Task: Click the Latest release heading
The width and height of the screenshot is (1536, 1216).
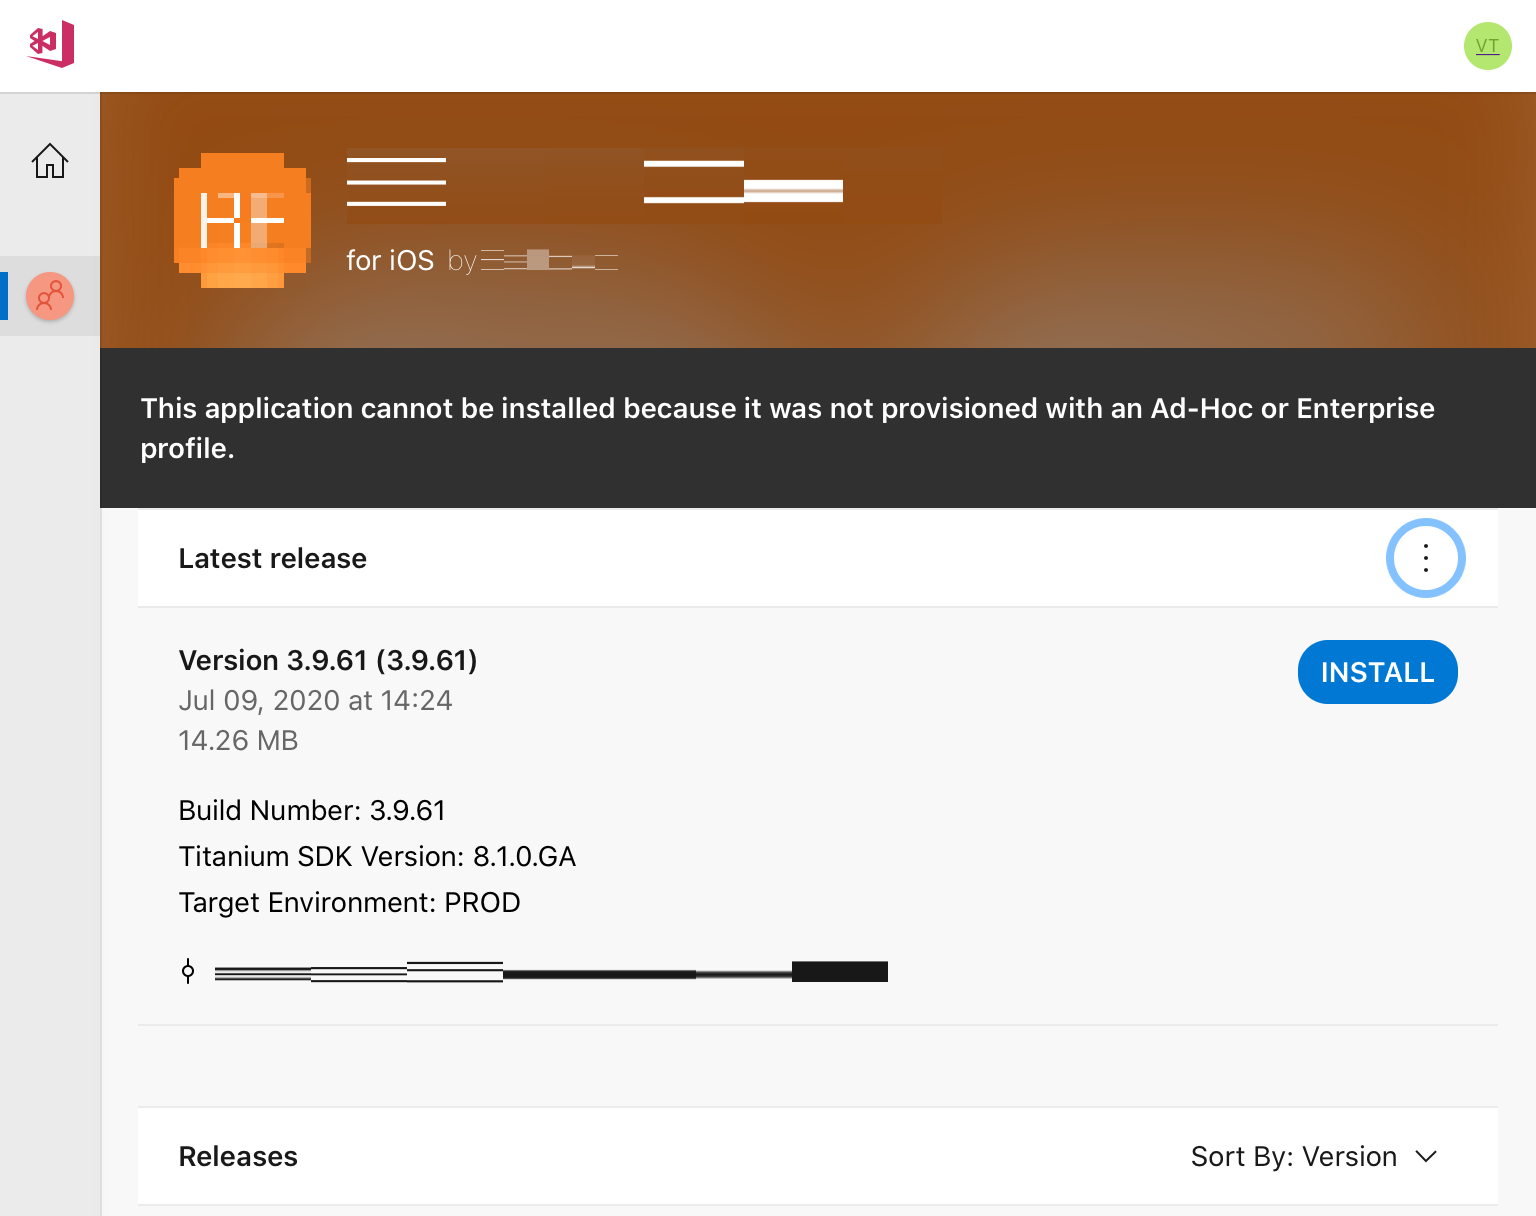Action: click(x=272, y=558)
